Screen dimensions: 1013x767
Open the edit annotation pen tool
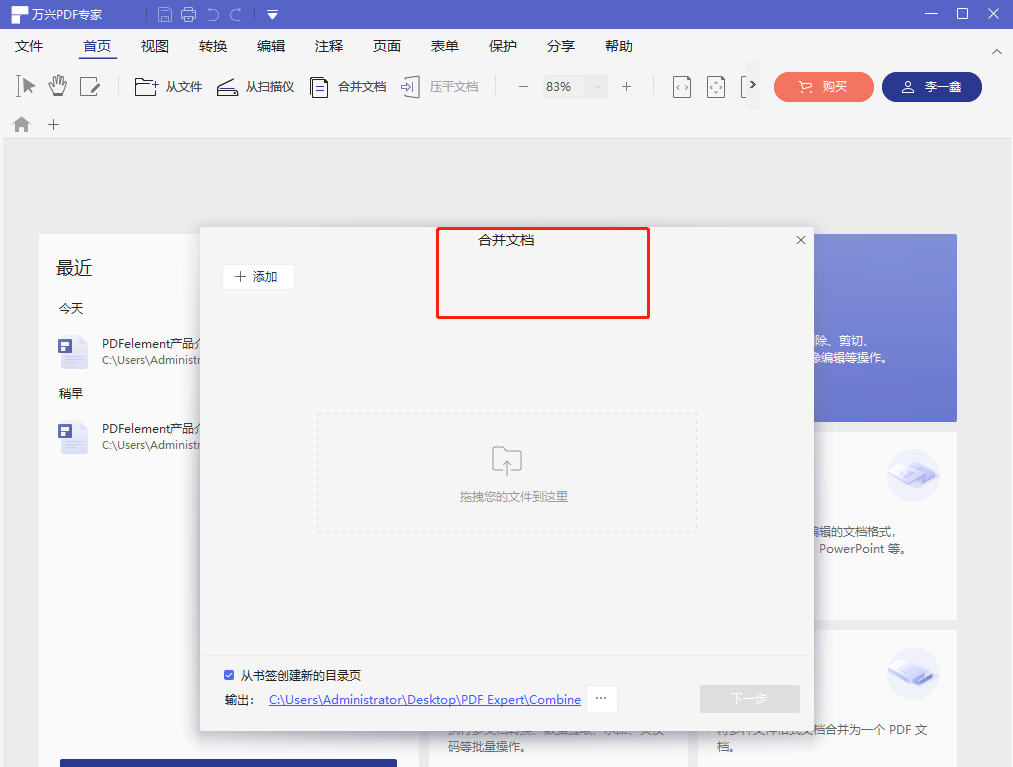click(91, 86)
